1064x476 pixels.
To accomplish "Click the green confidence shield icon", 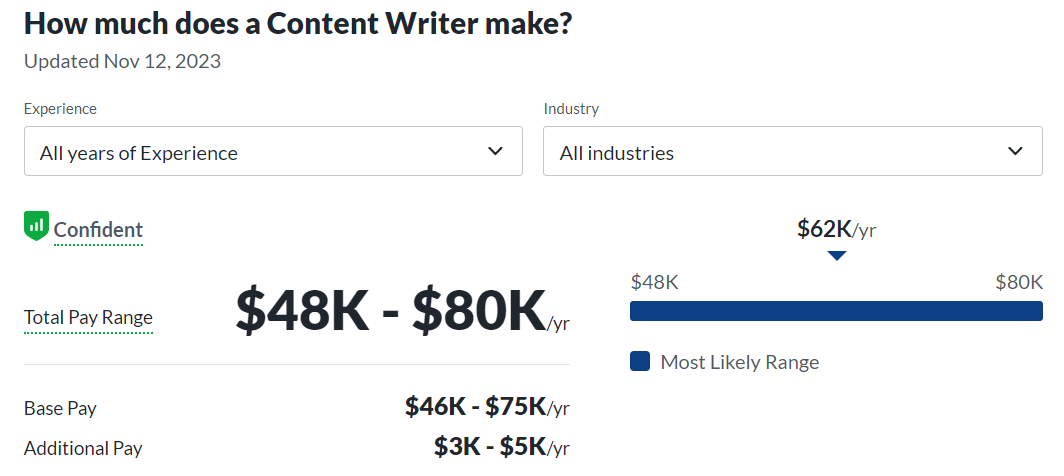I will [x=36, y=226].
